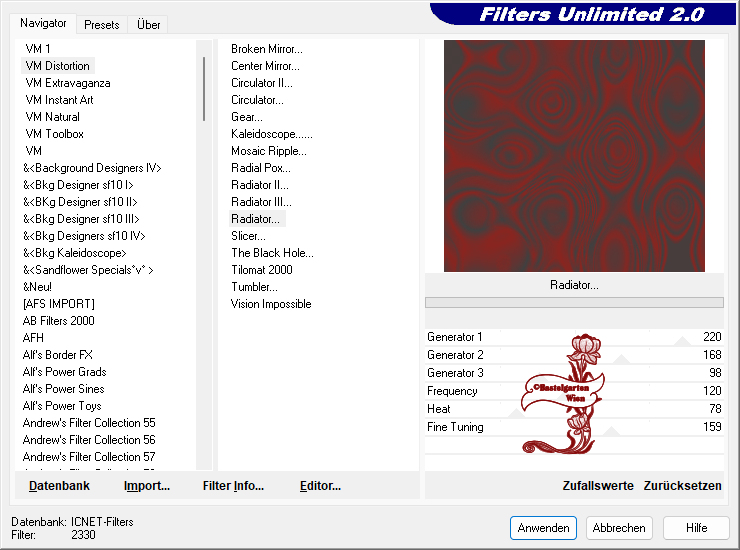The height and width of the screenshot is (550, 740).
Task: Click the Datenbank button
Action: [59, 486]
